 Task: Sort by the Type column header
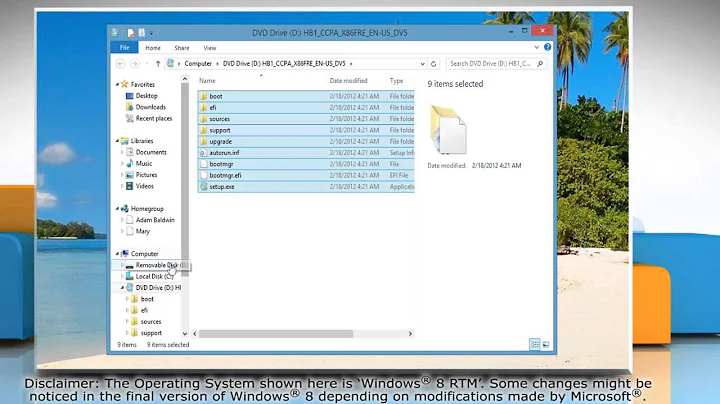click(x=396, y=81)
